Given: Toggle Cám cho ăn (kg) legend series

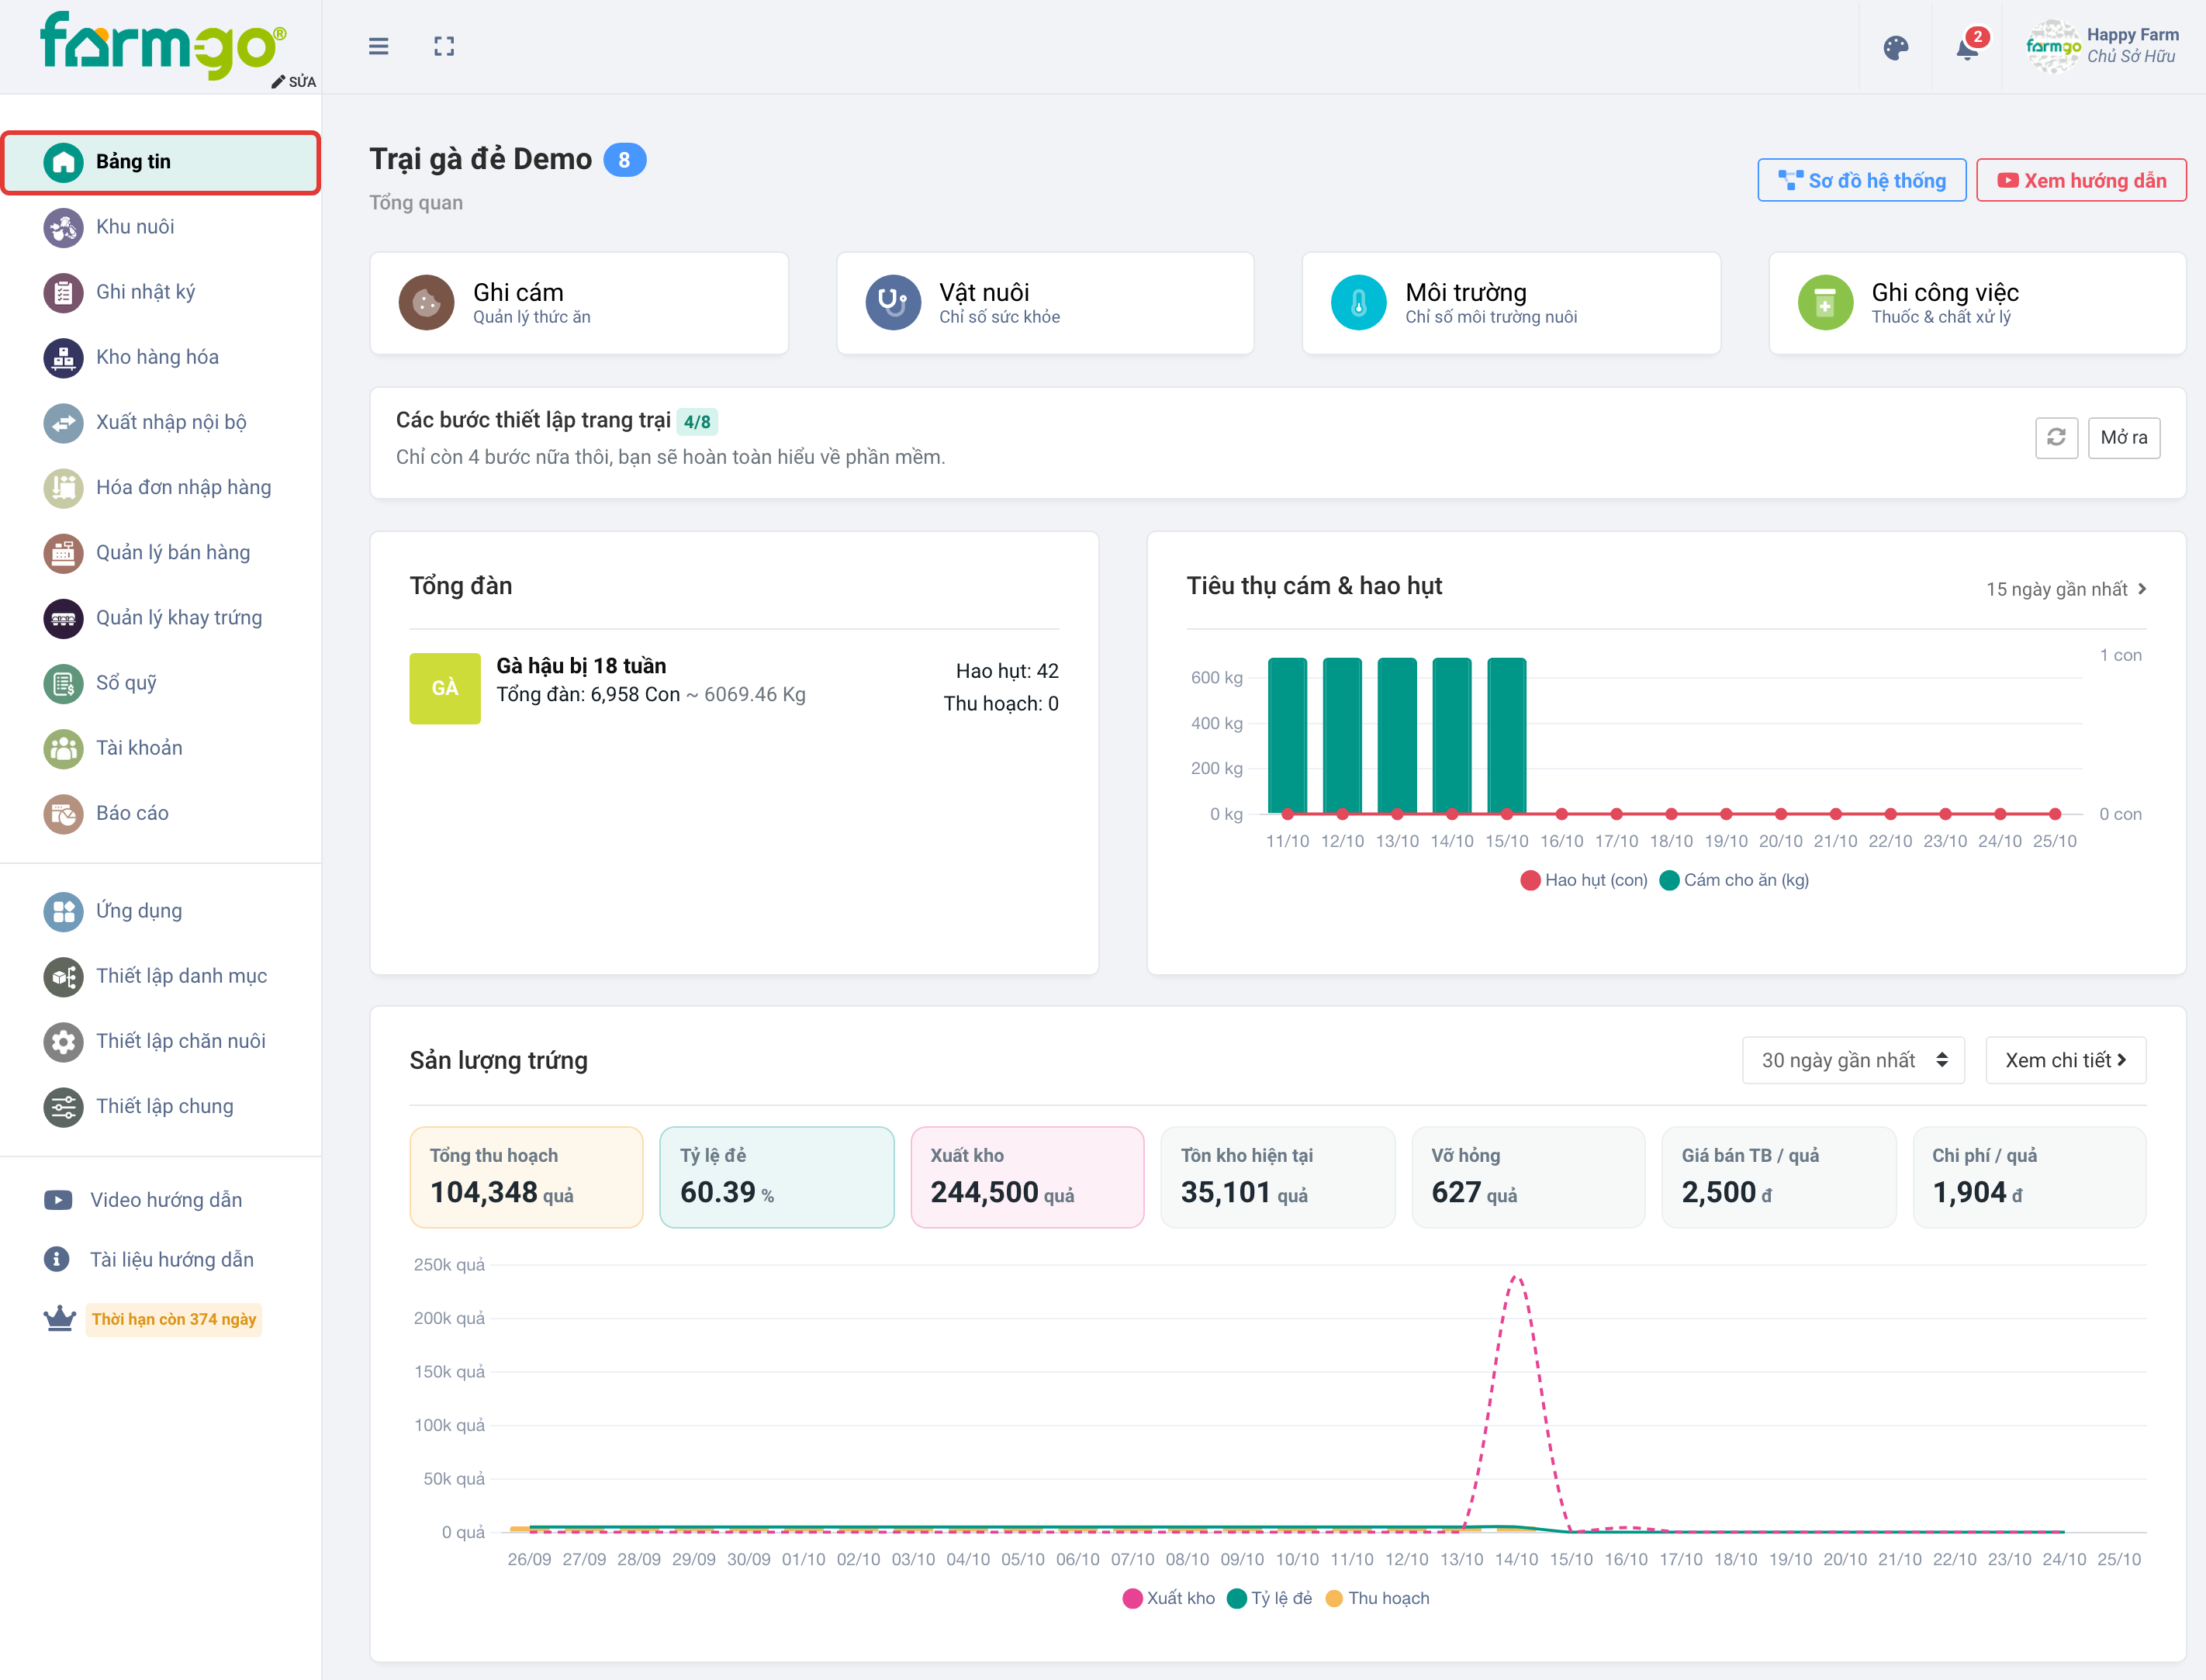Looking at the screenshot, I should pos(1733,880).
